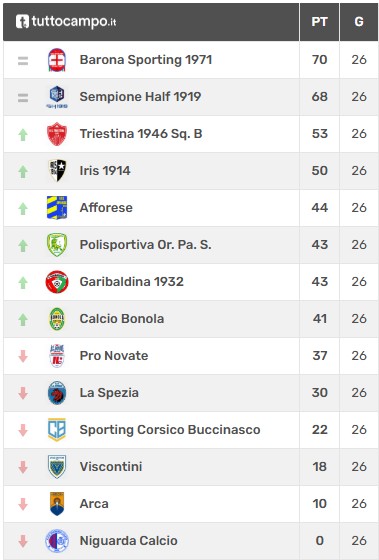
Task: Sort standings by the PT column header
Action: [319, 22]
